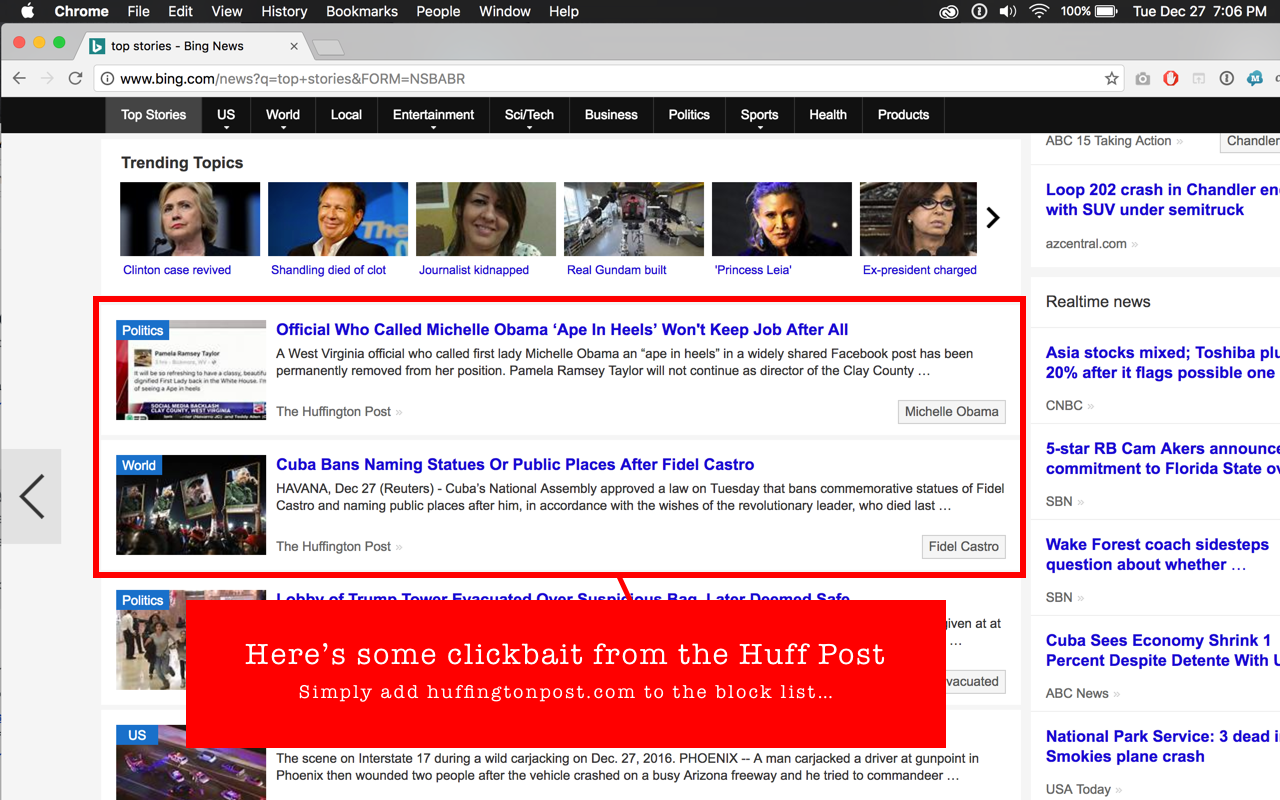
Task: Open the Apple menu
Action: coord(27,11)
